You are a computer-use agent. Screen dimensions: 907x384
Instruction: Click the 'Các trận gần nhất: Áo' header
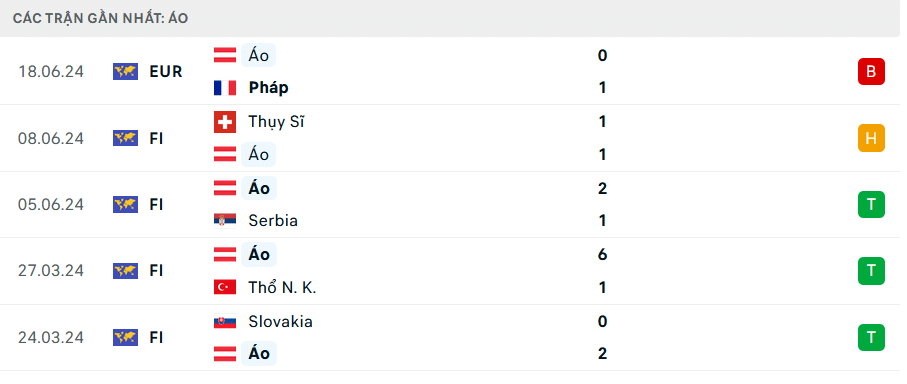(100, 19)
